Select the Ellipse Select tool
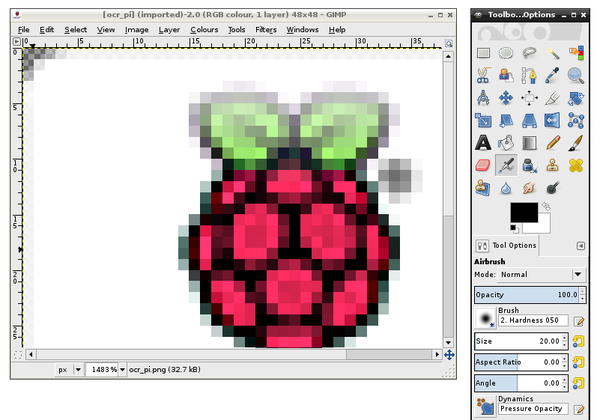Viewport: 600px width, 420px height. pyautogui.click(x=506, y=53)
